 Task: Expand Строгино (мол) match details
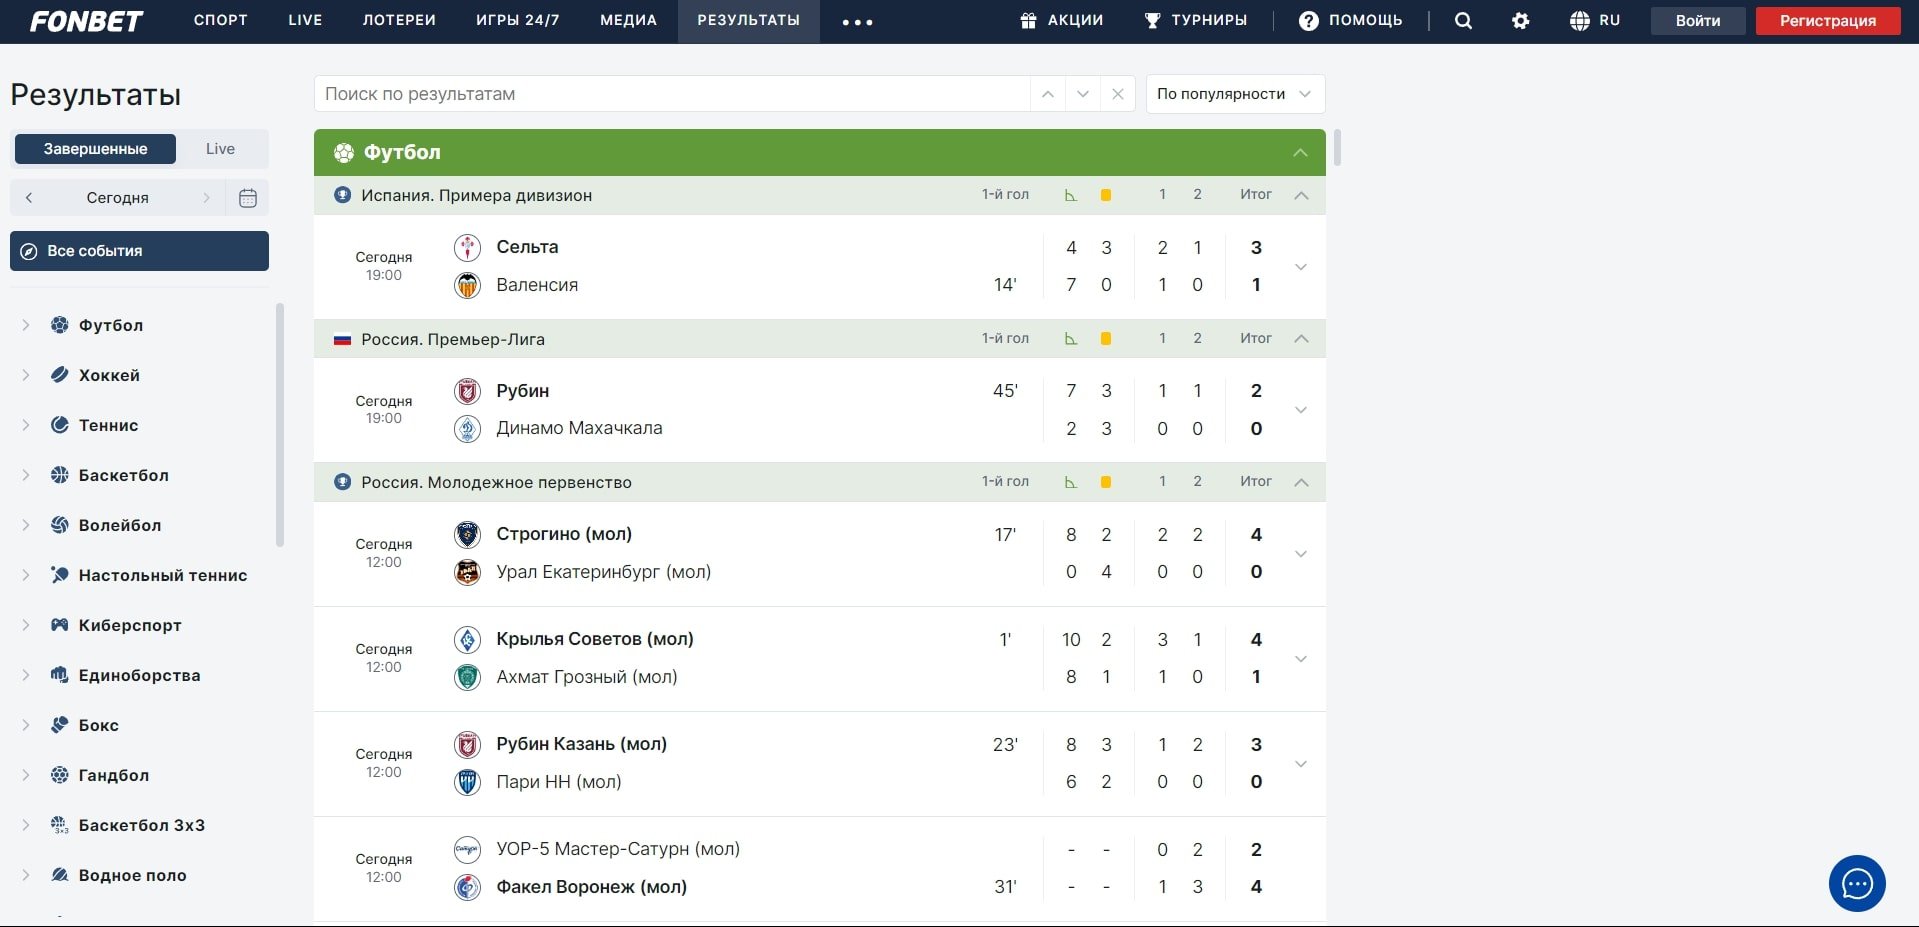(x=1301, y=554)
